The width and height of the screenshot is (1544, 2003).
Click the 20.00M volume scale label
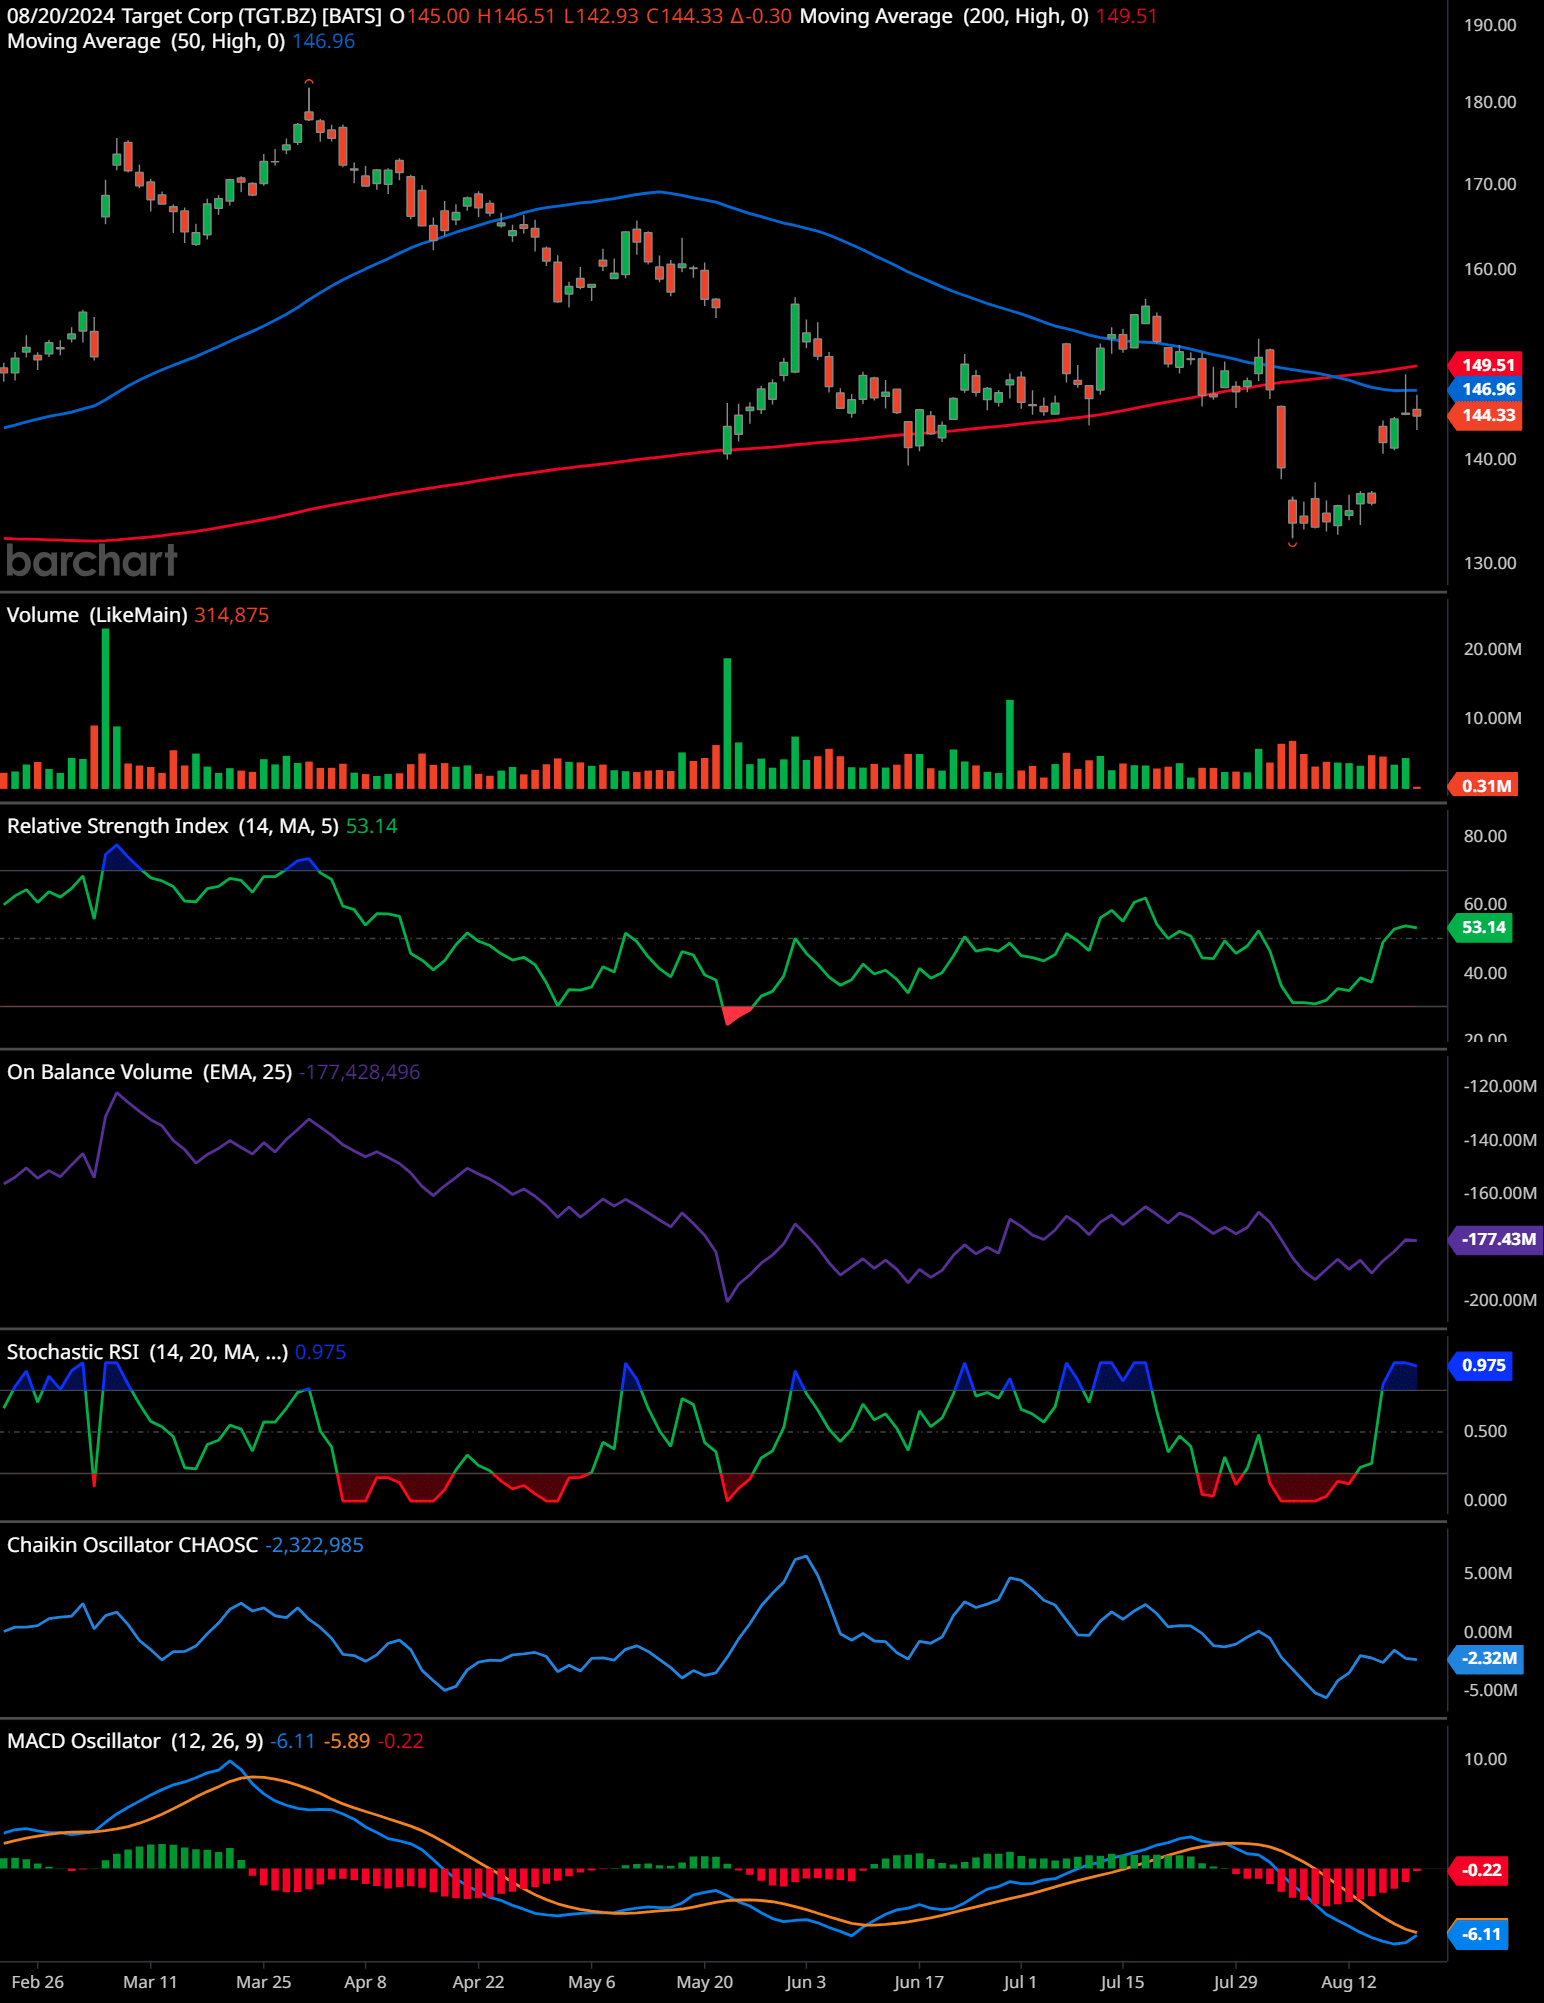(x=1493, y=649)
